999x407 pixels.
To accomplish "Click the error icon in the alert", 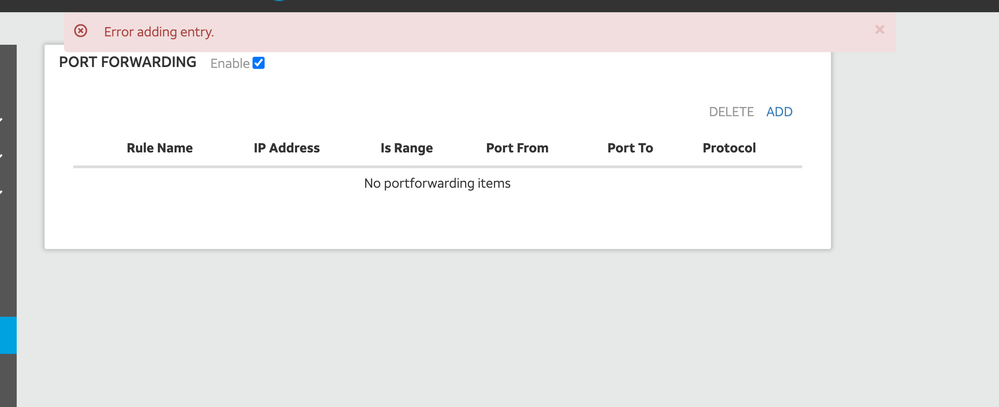I will (x=81, y=31).
